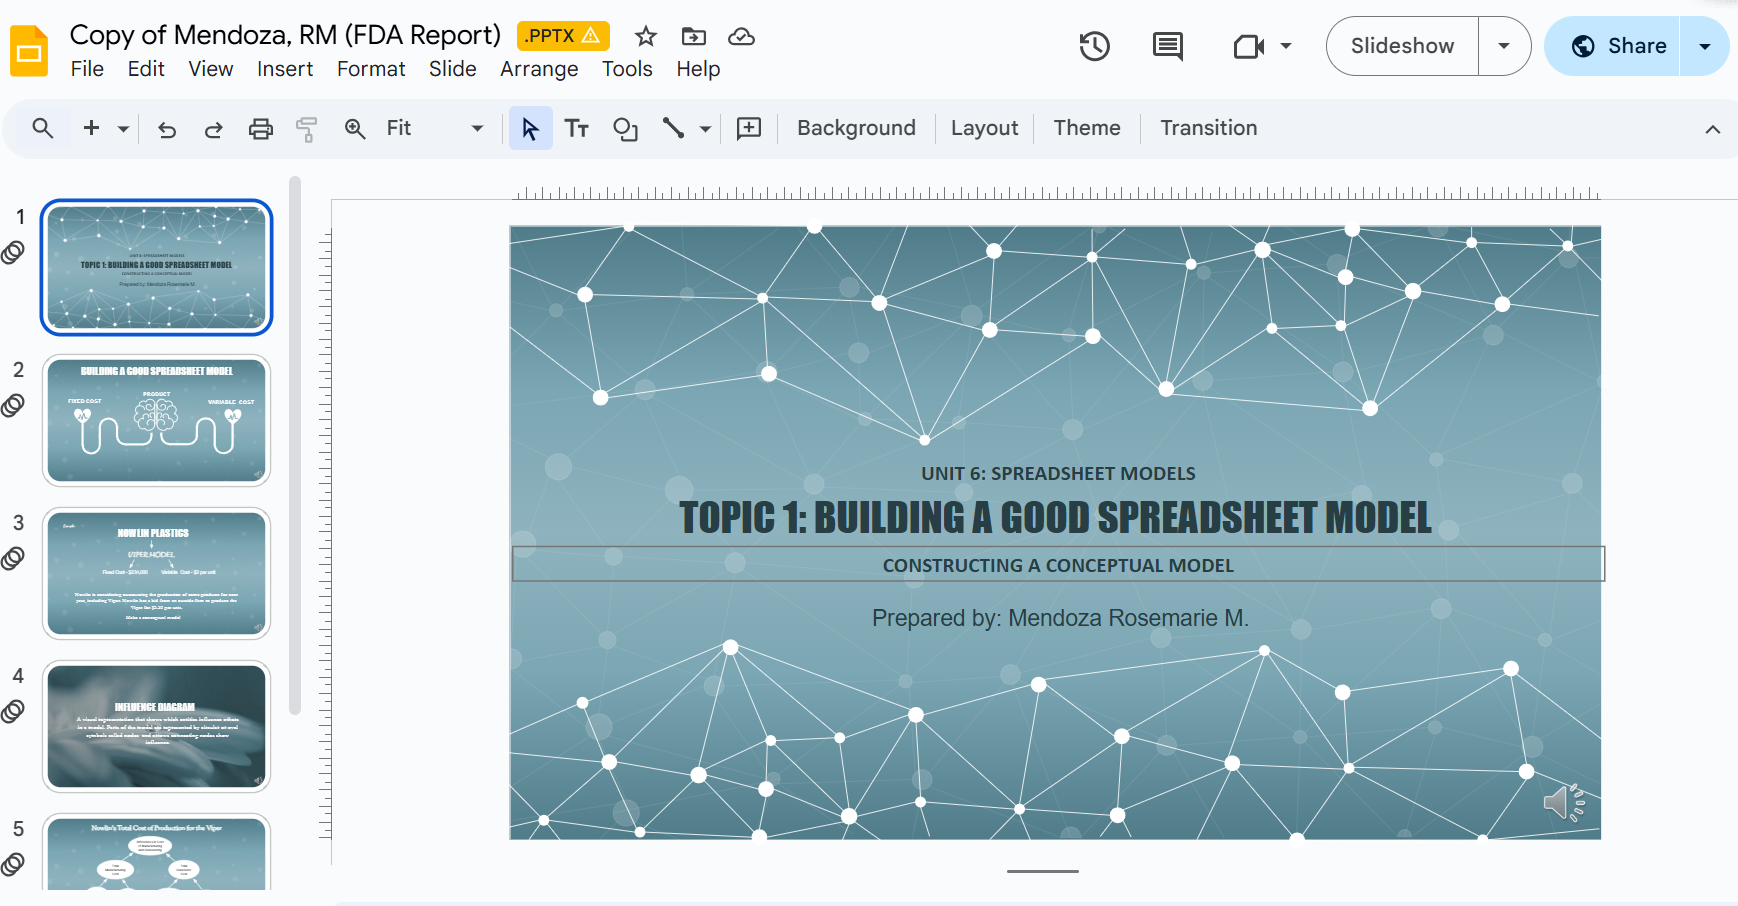1738x906 pixels.
Task: Expand the line type dropdown arrow
Action: click(x=705, y=129)
